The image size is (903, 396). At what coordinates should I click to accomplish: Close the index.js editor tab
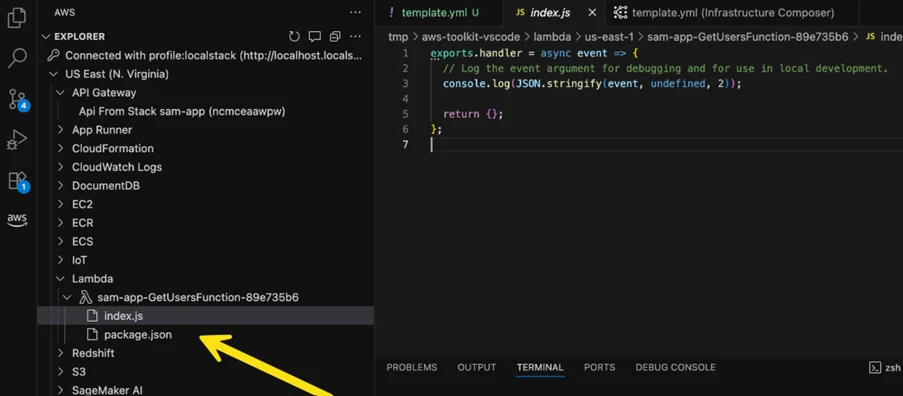coord(591,13)
